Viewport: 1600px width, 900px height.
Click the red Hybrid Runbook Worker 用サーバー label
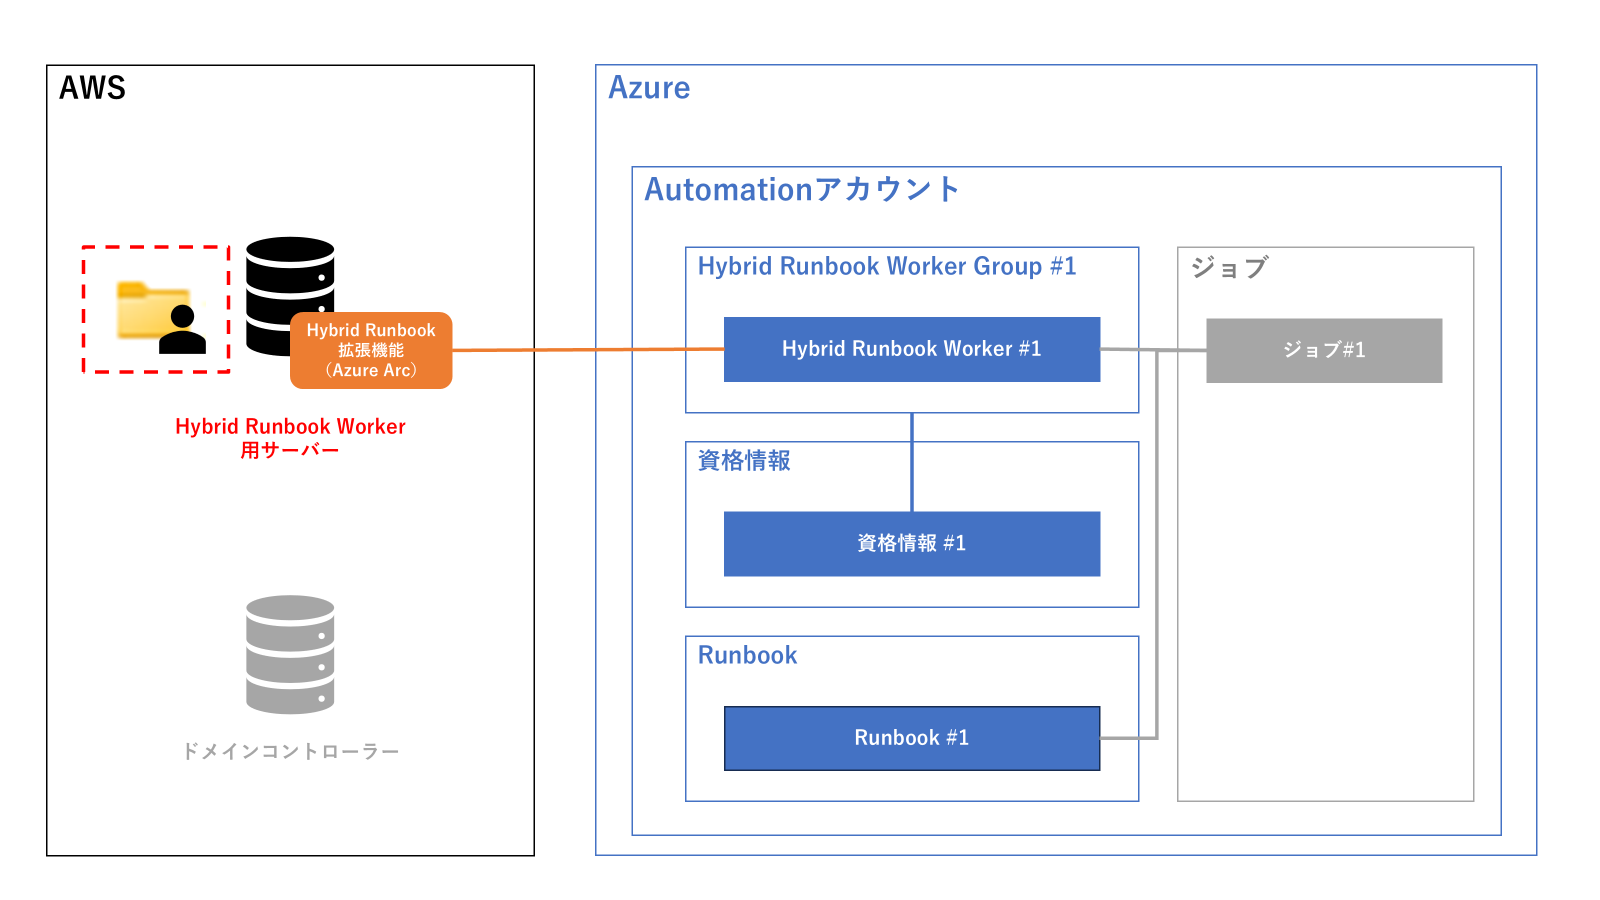(289, 437)
